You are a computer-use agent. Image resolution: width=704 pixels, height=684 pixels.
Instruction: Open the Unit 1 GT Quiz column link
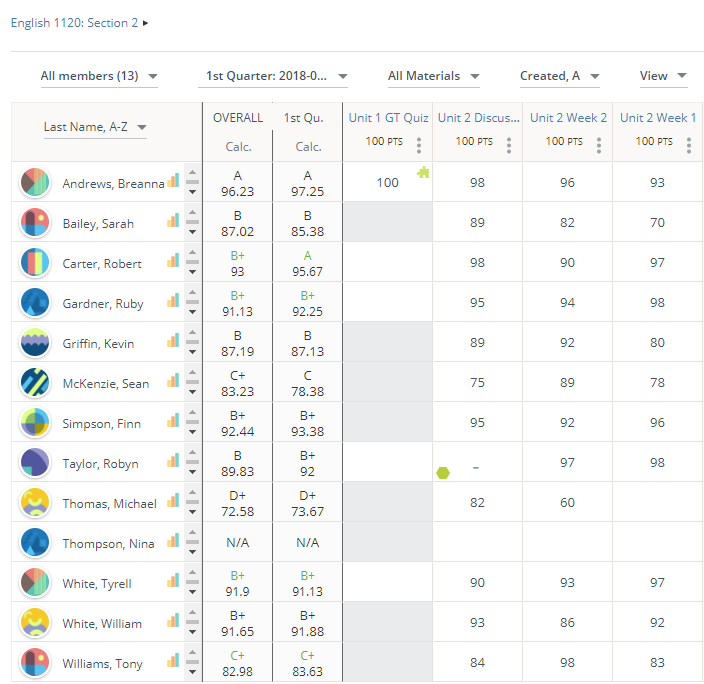tap(388, 118)
